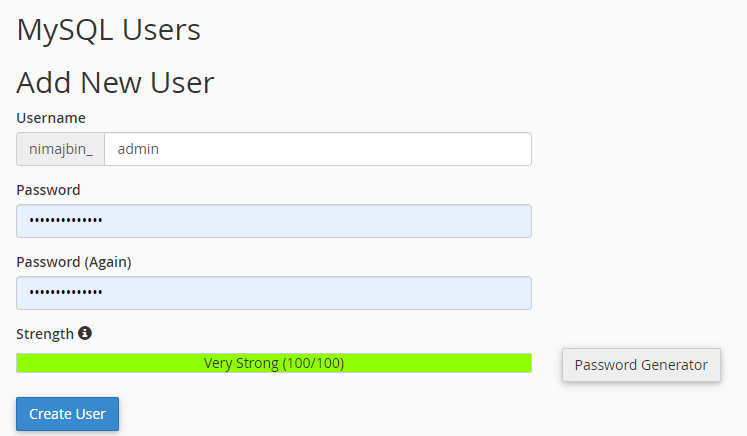The width and height of the screenshot is (747, 436).
Task: Focus the Password (Again) field
Action: pyautogui.click(x=274, y=293)
